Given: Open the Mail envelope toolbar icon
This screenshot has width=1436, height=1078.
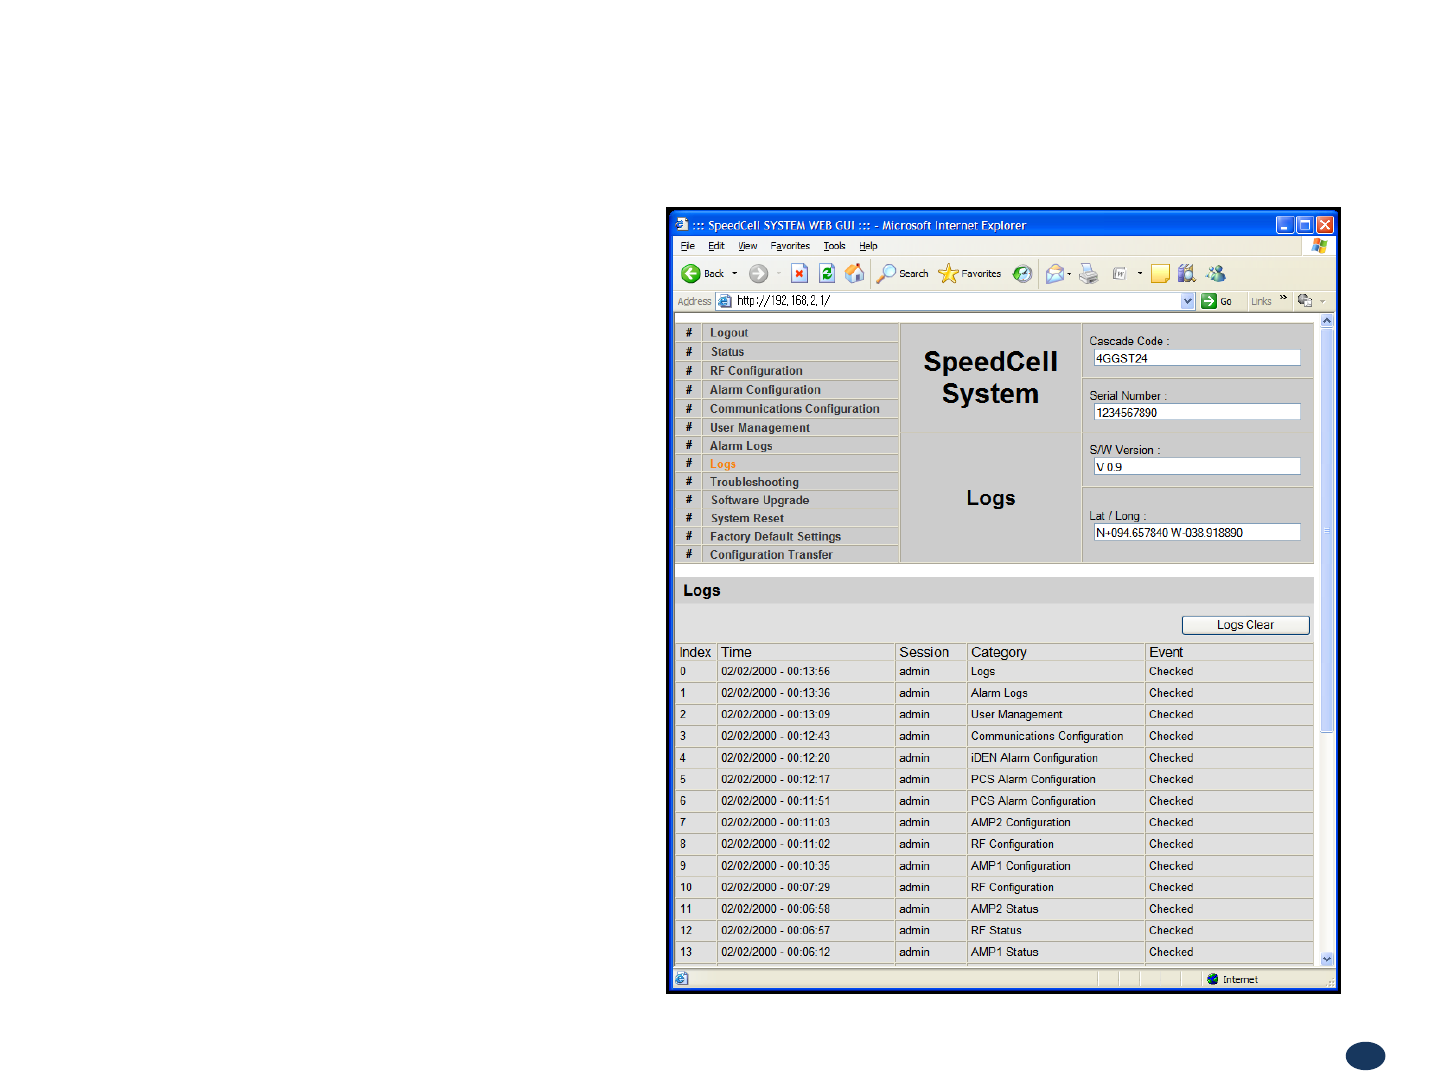Looking at the screenshot, I should [x=1054, y=273].
